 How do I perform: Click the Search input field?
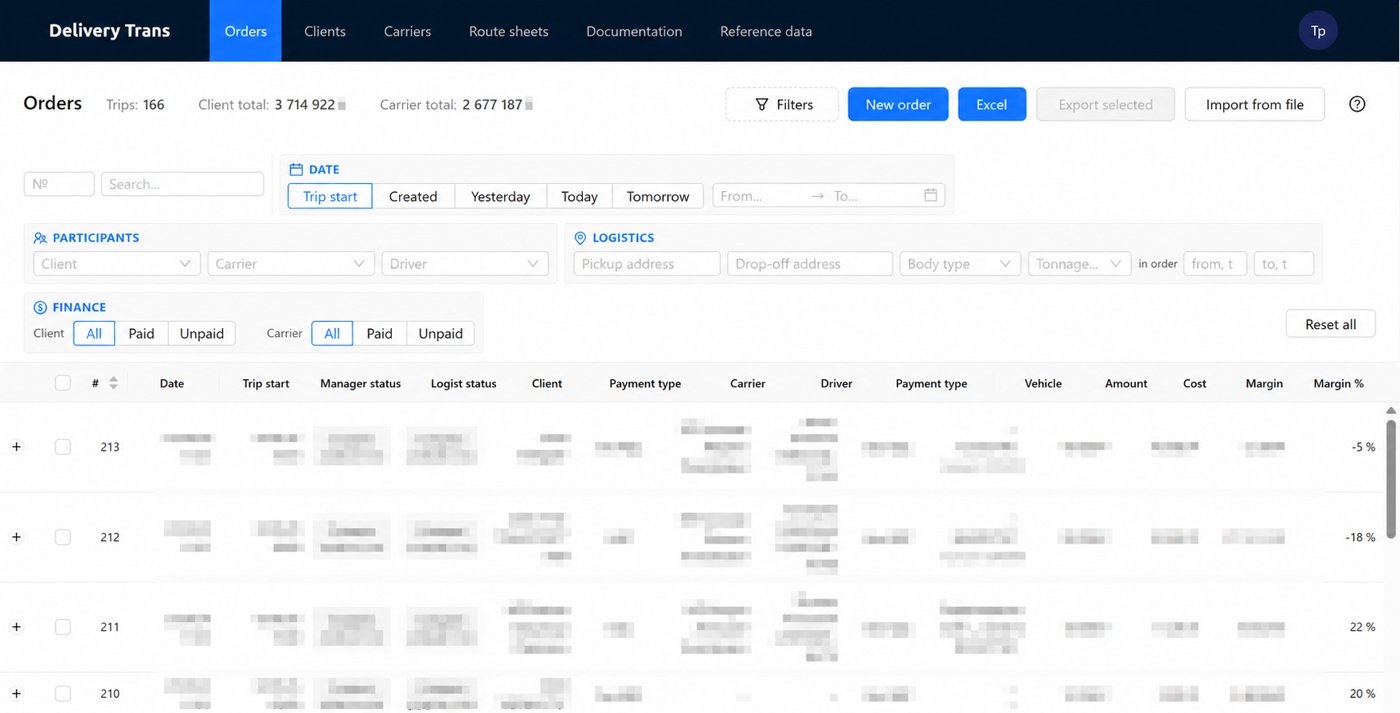pyautogui.click(x=182, y=184)
